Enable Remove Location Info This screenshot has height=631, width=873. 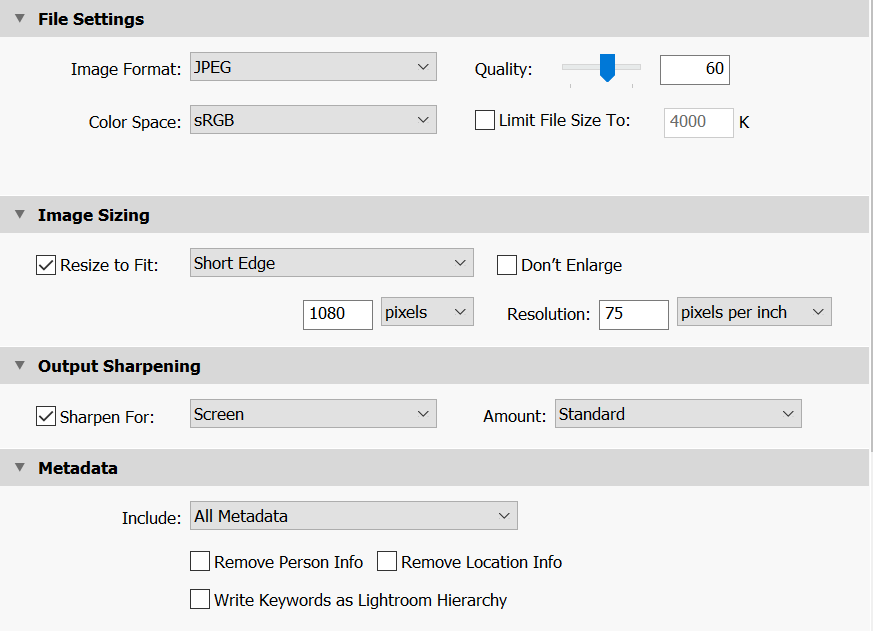coord(387,561)
